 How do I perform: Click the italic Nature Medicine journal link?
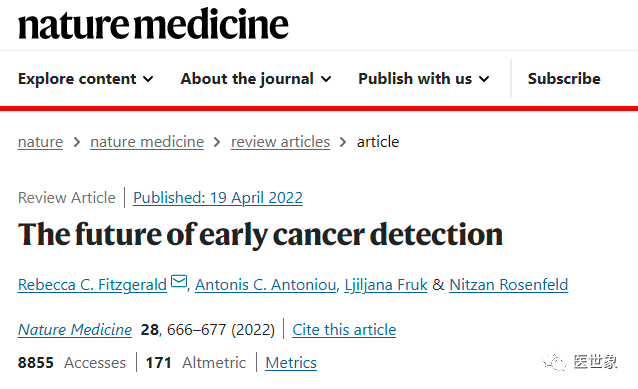coord(75,330)
